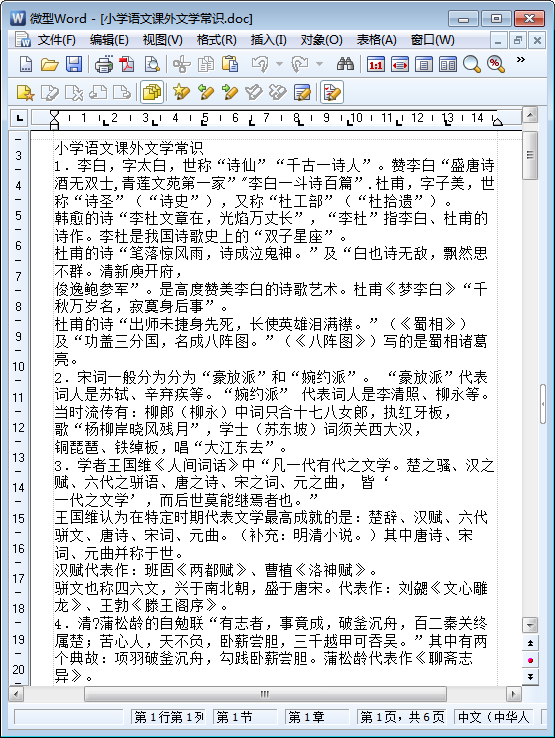Click status bar '第 1 行第 1 列'

[x=169, y=717]
